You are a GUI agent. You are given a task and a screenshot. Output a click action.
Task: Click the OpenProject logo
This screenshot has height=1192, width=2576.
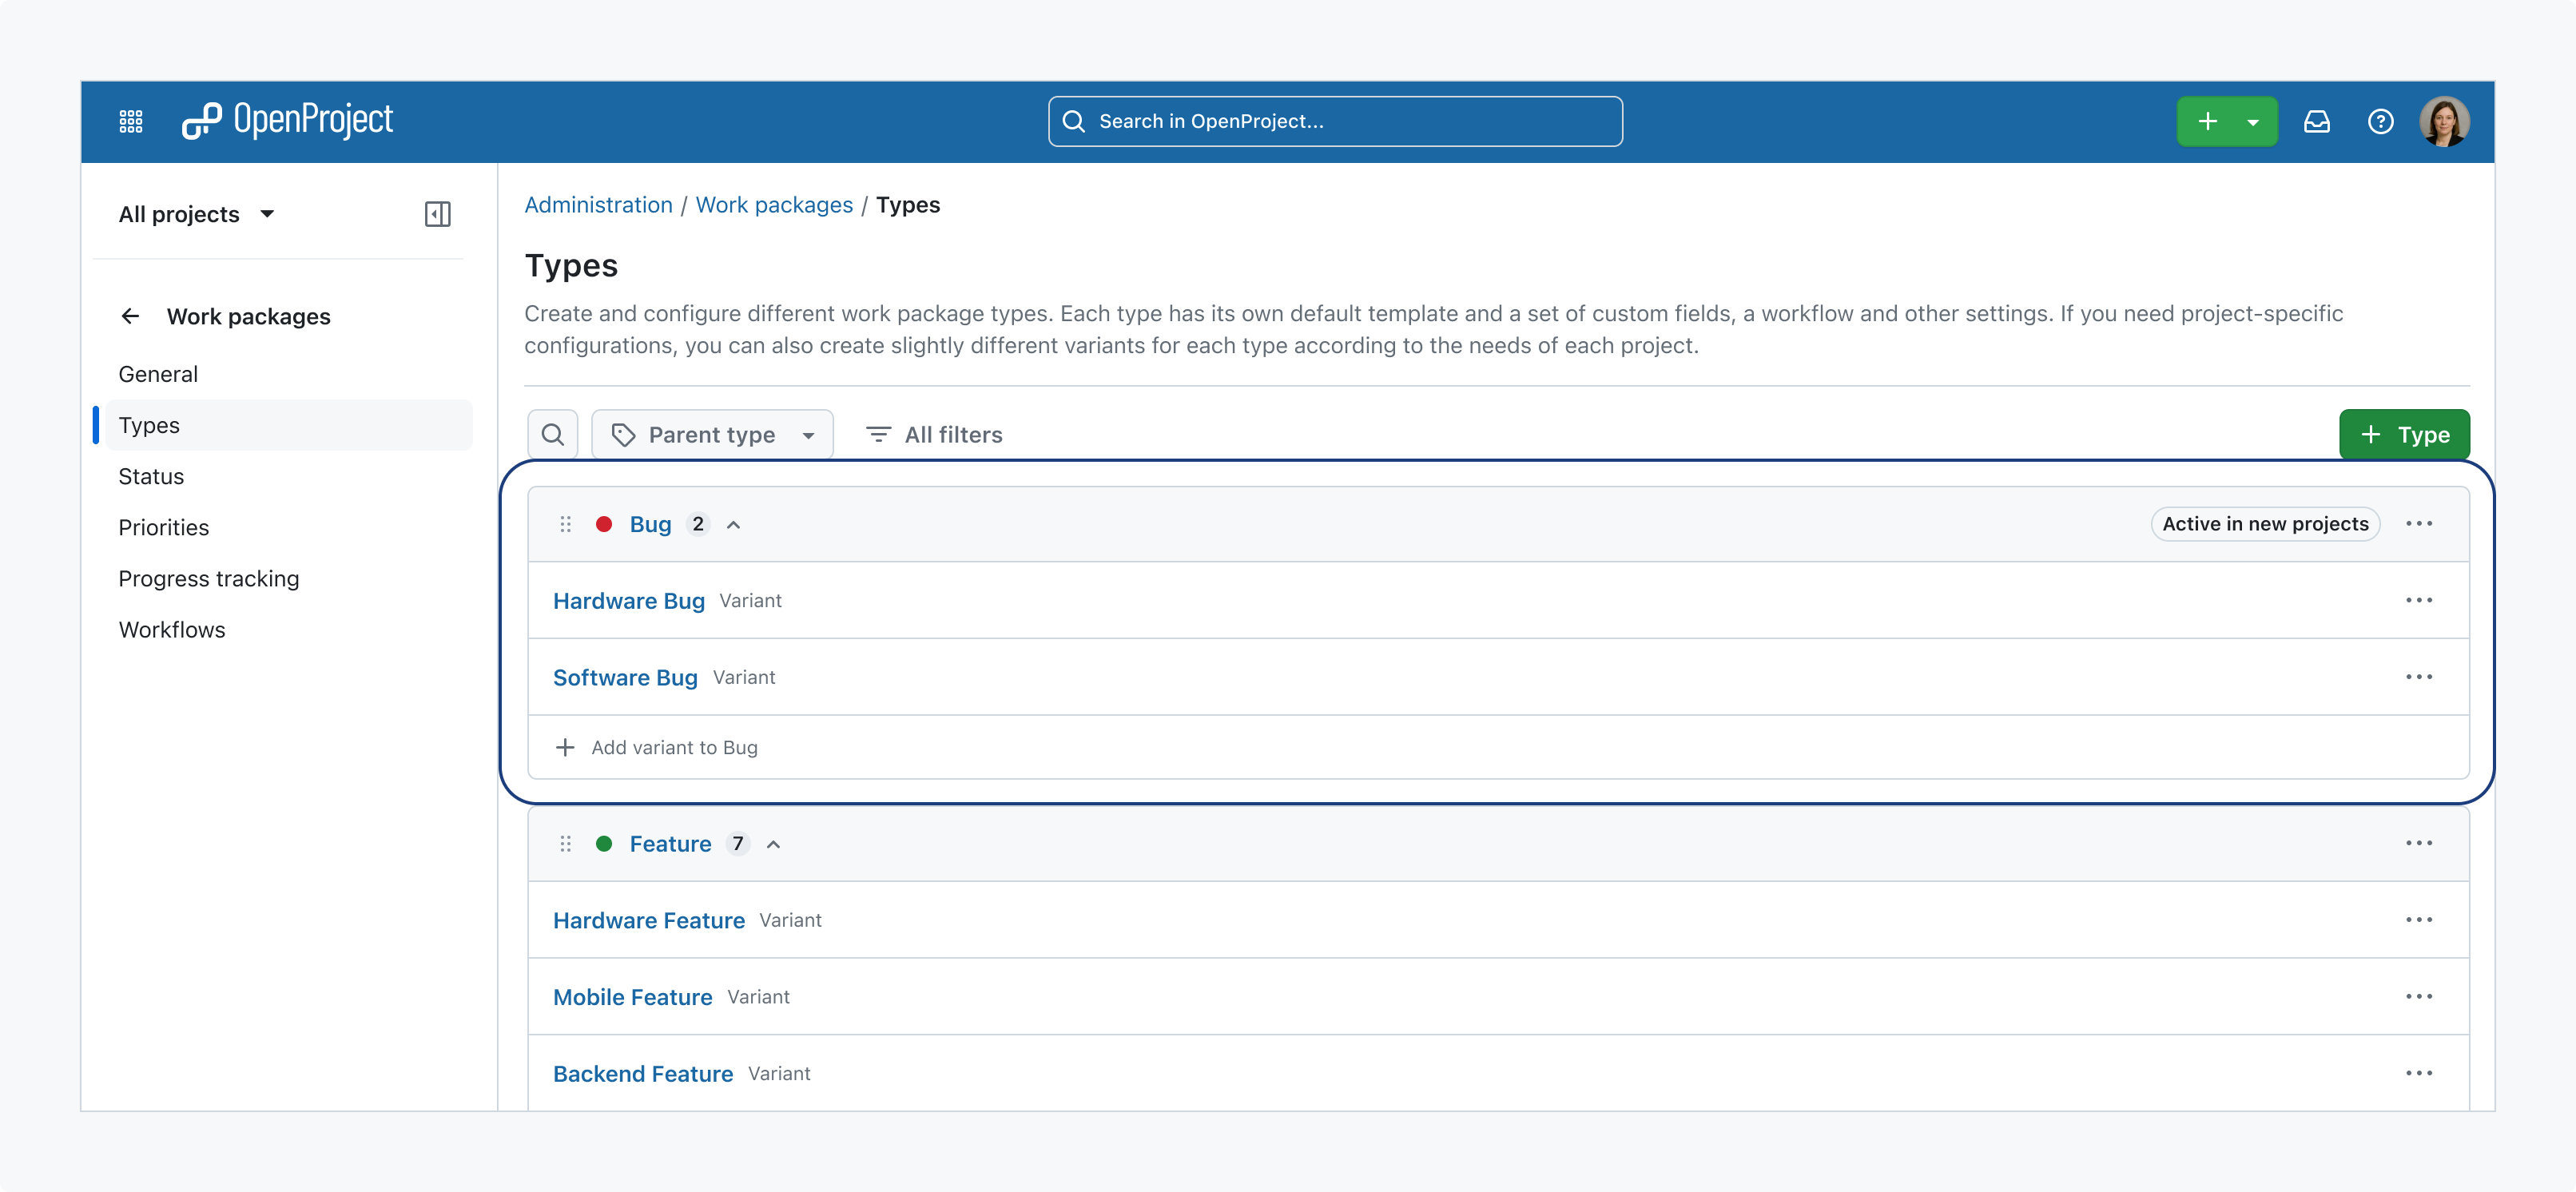click(288, 121)
